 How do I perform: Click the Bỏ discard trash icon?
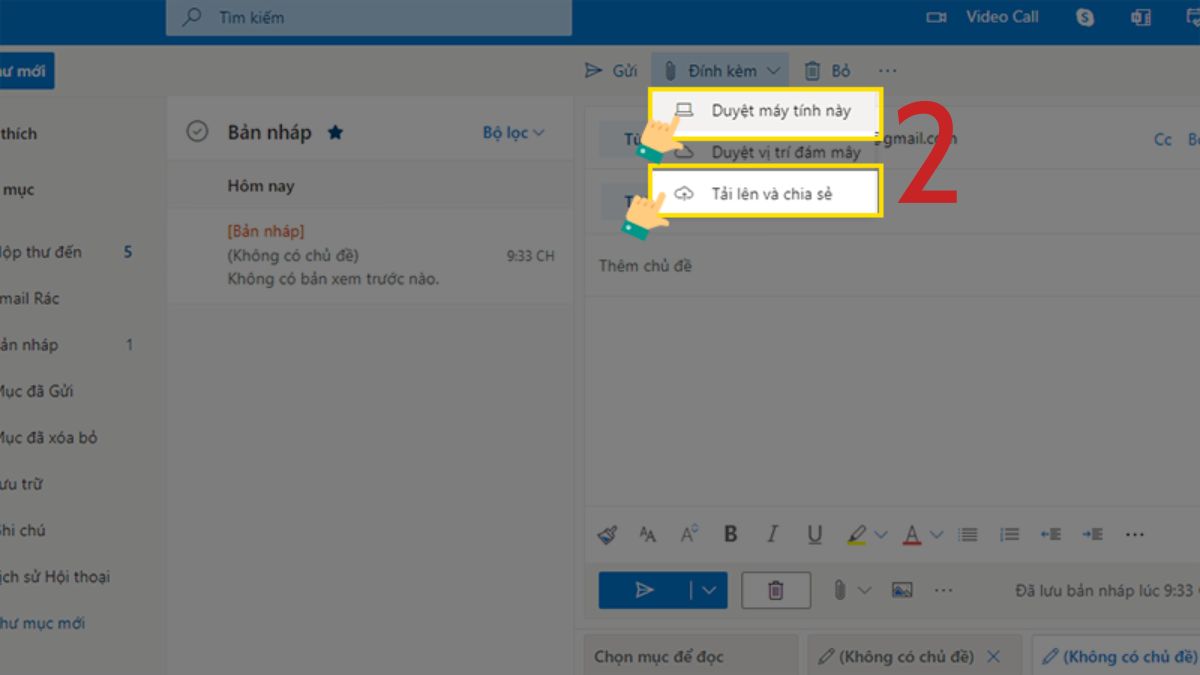coord(813,71)
